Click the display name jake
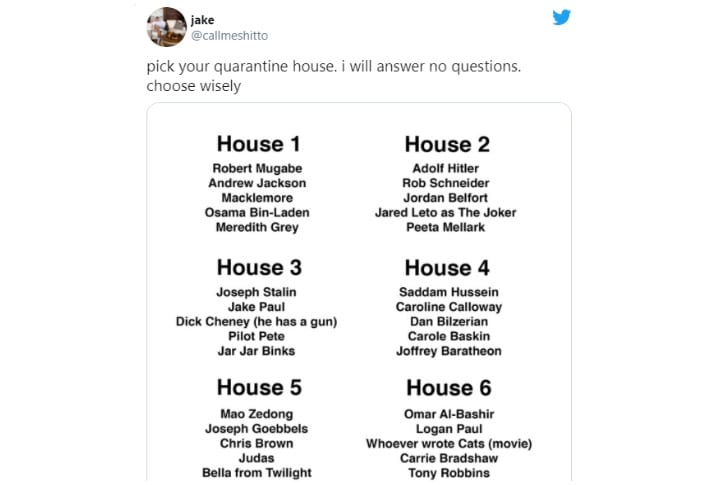This screenshot has height=485, width=728. tap(202, 20)
